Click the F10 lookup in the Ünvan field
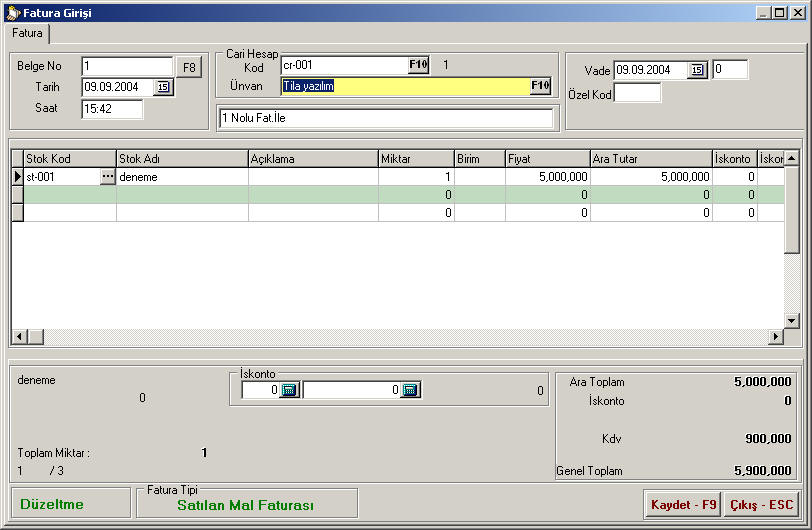Image resolution: width=812 pixels, height=530 pixels. click(x=540, y=86)
